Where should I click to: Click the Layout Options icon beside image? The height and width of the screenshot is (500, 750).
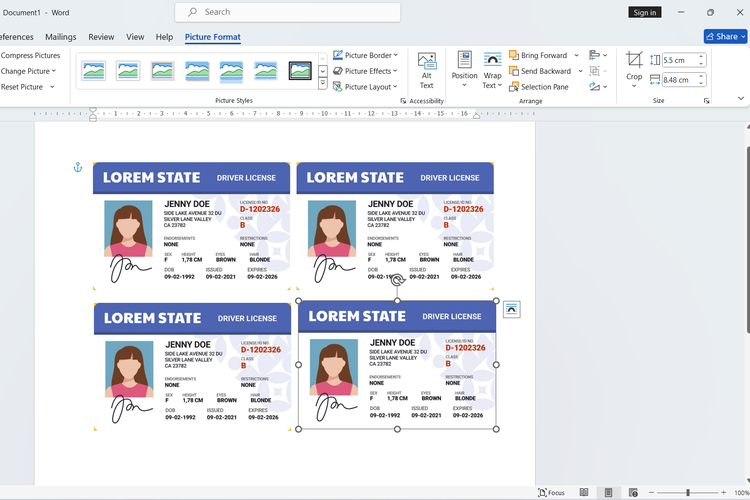click(x=511, y=309)
